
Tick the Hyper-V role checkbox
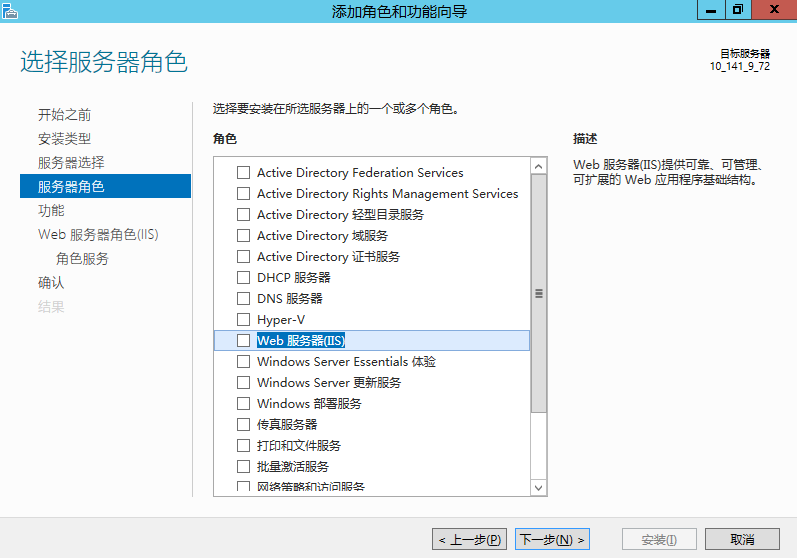pyautogui.click(x=243, y=320)
